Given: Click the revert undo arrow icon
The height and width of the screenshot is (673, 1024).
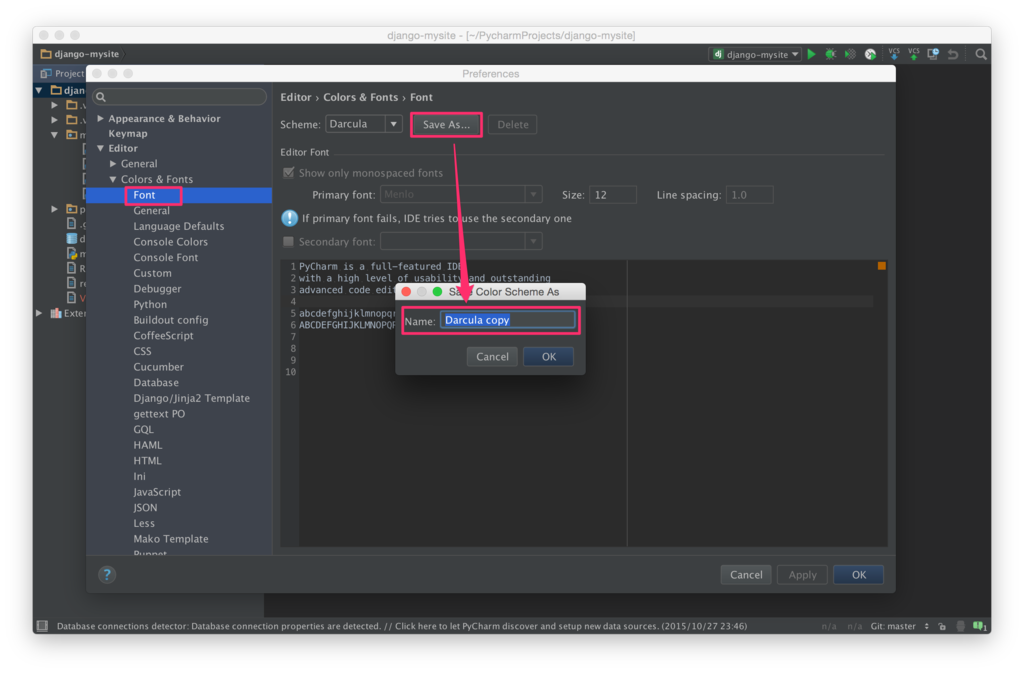Looking at the screenshot, I should click(953, 54).
